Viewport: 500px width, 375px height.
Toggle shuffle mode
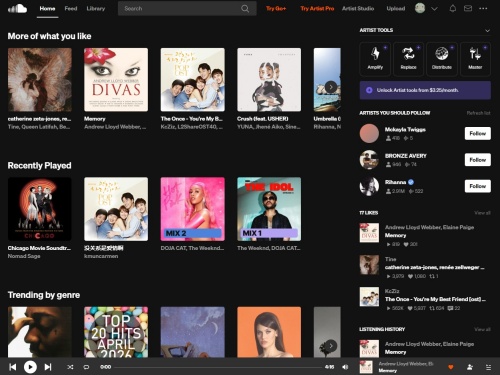click(x=70, y=367)
